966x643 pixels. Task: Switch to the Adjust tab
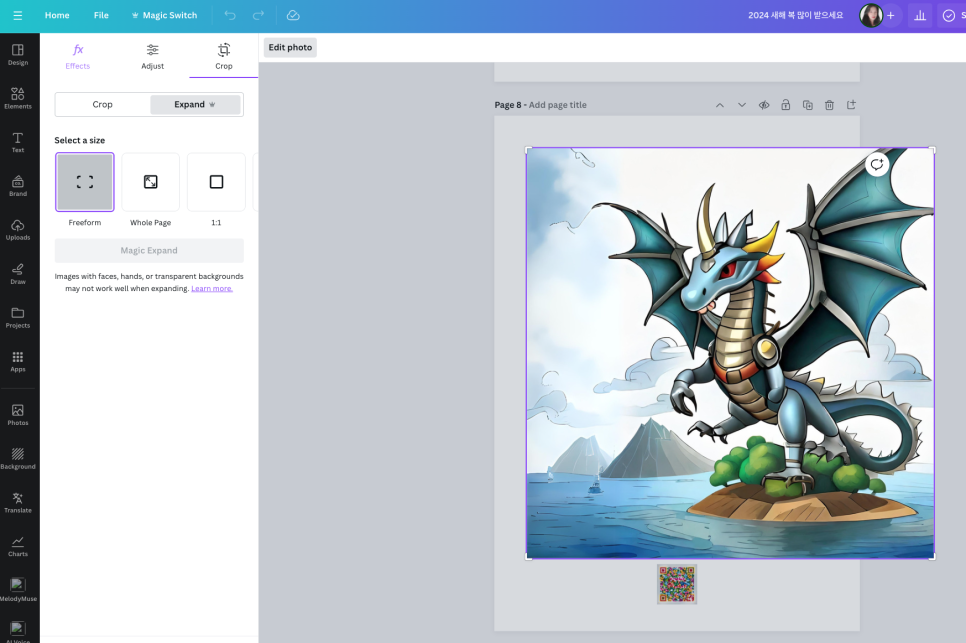(152, 56)
